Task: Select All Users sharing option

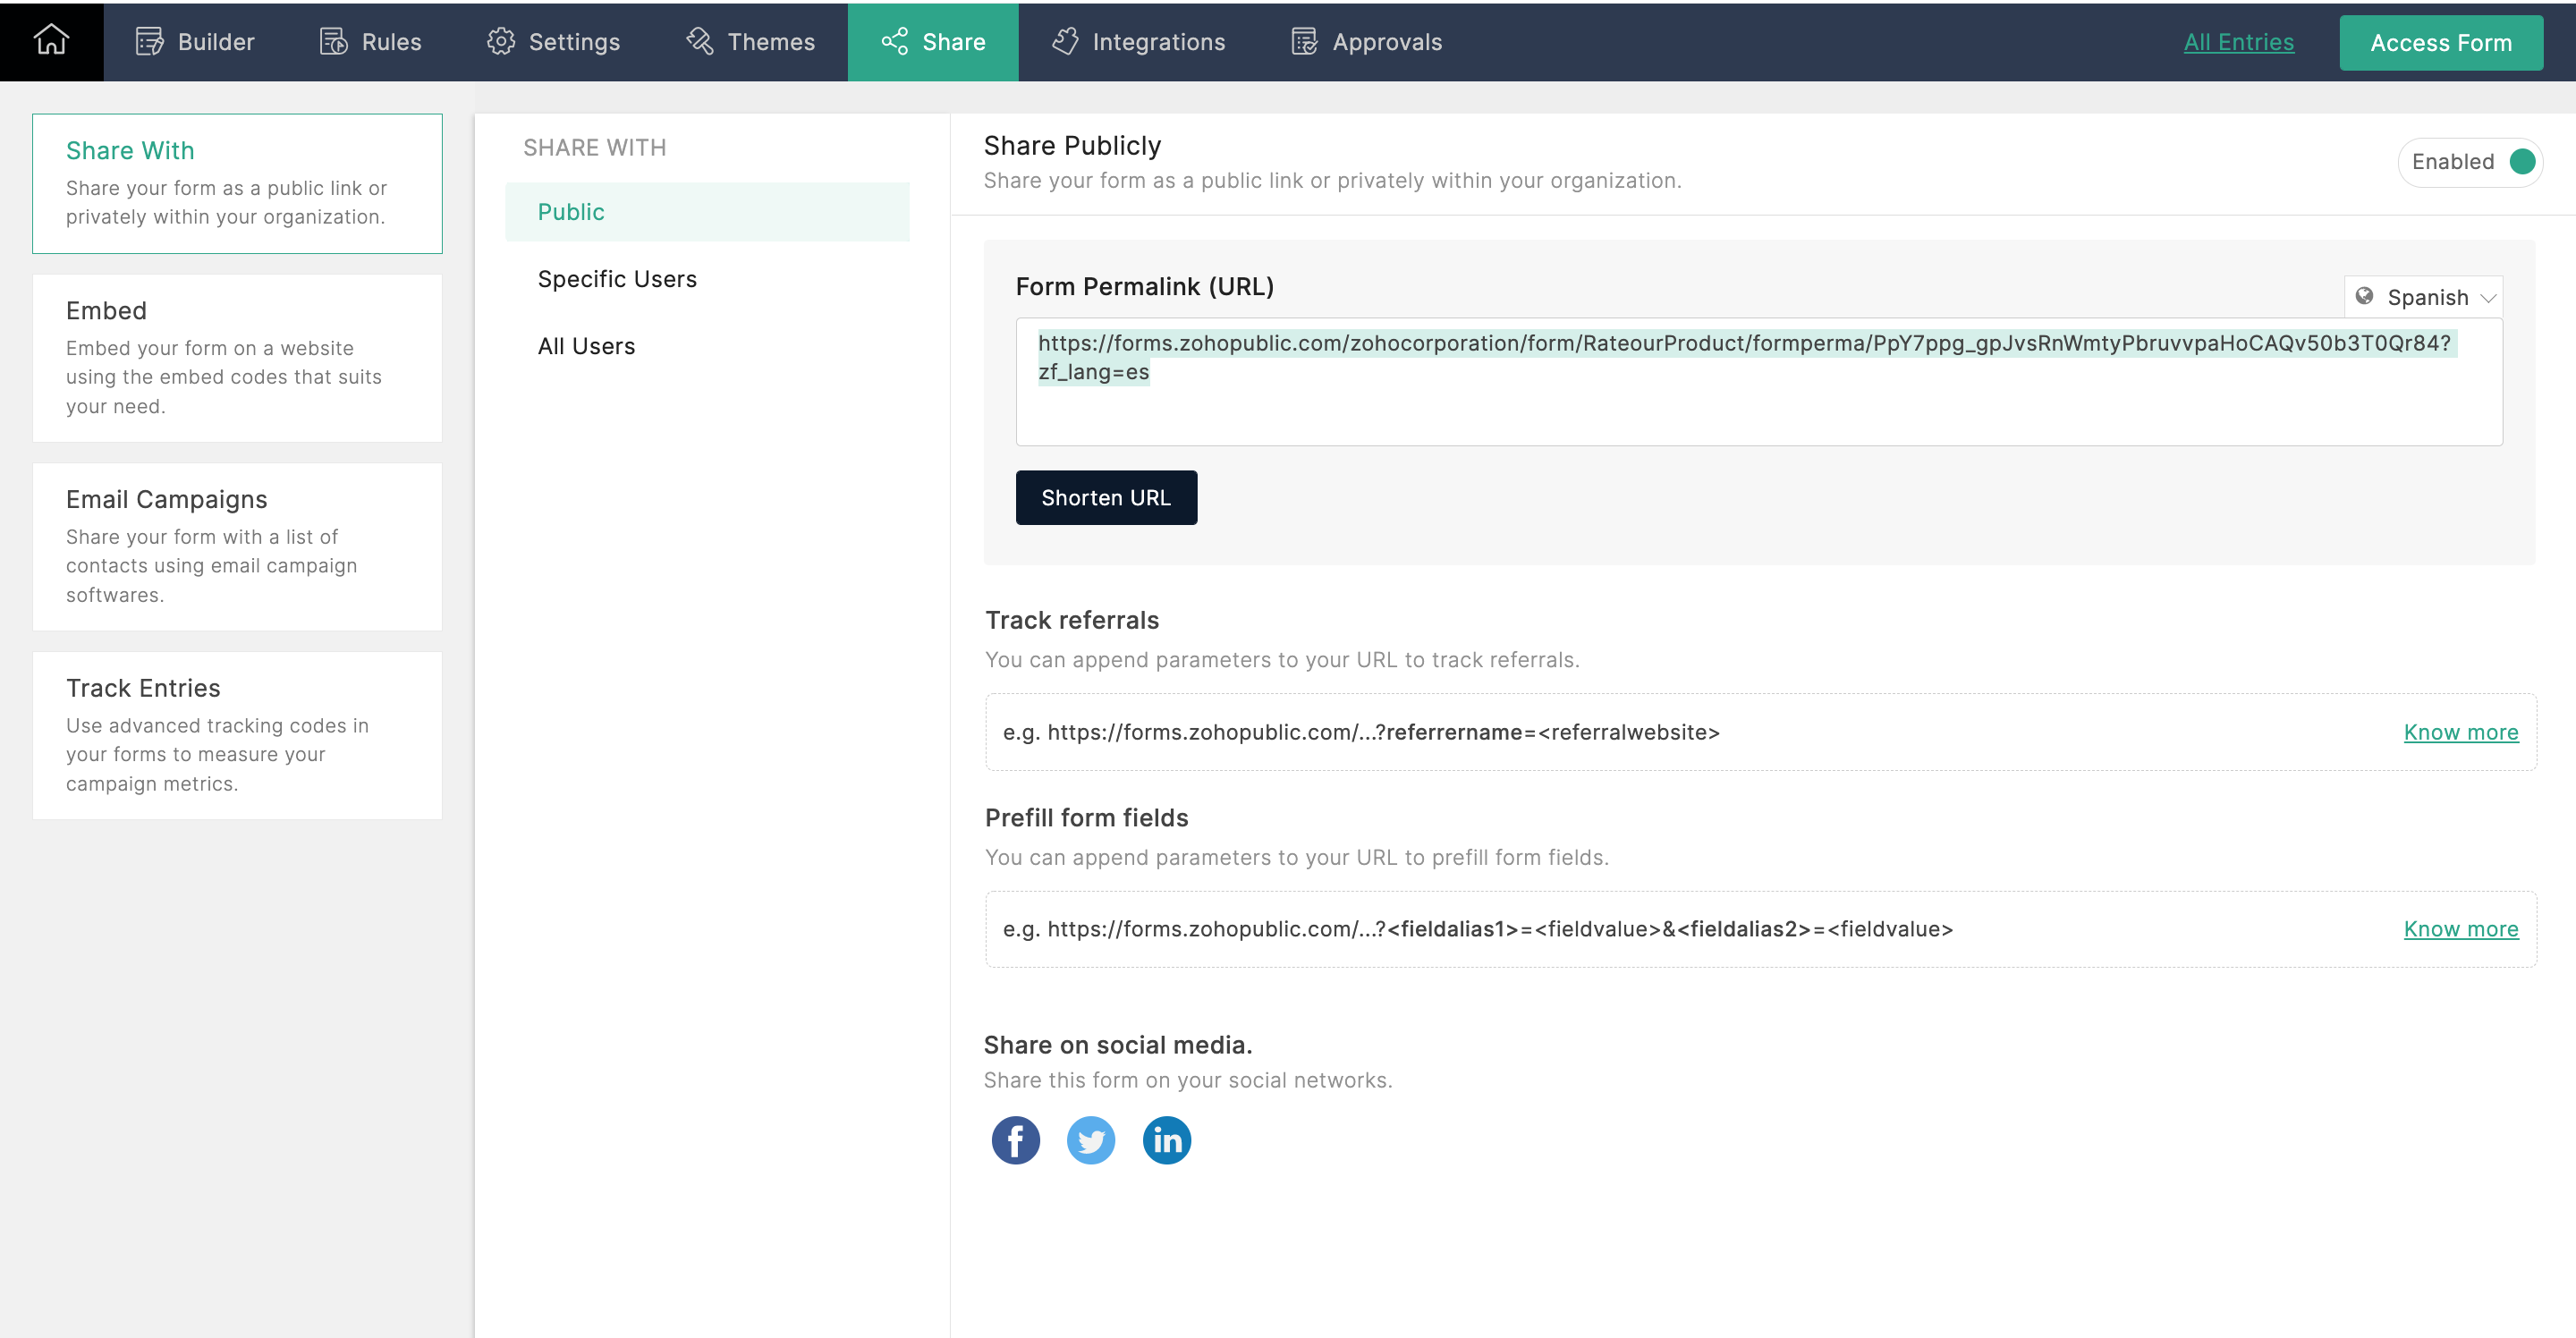Action: point(586,346)
